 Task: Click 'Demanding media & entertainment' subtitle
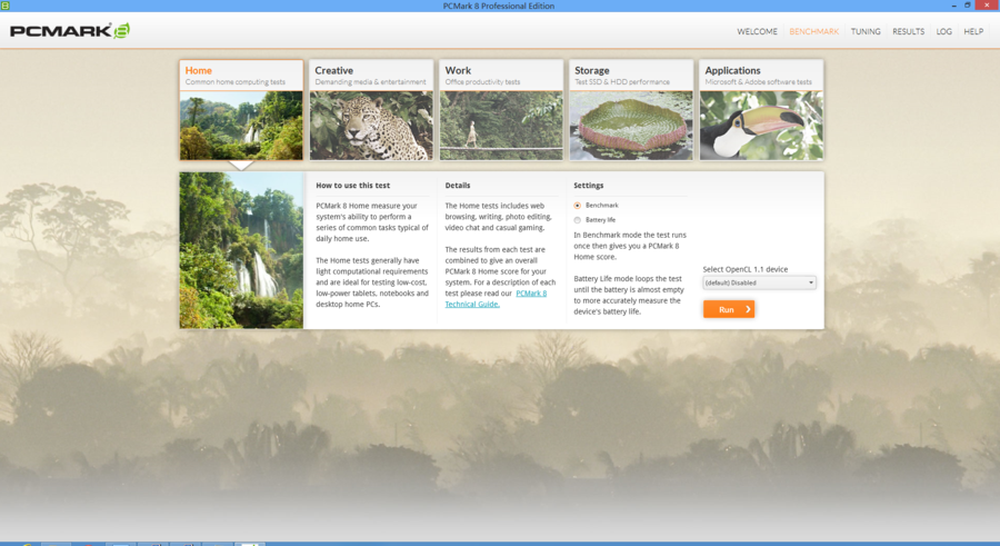click(x=371, y=82)
